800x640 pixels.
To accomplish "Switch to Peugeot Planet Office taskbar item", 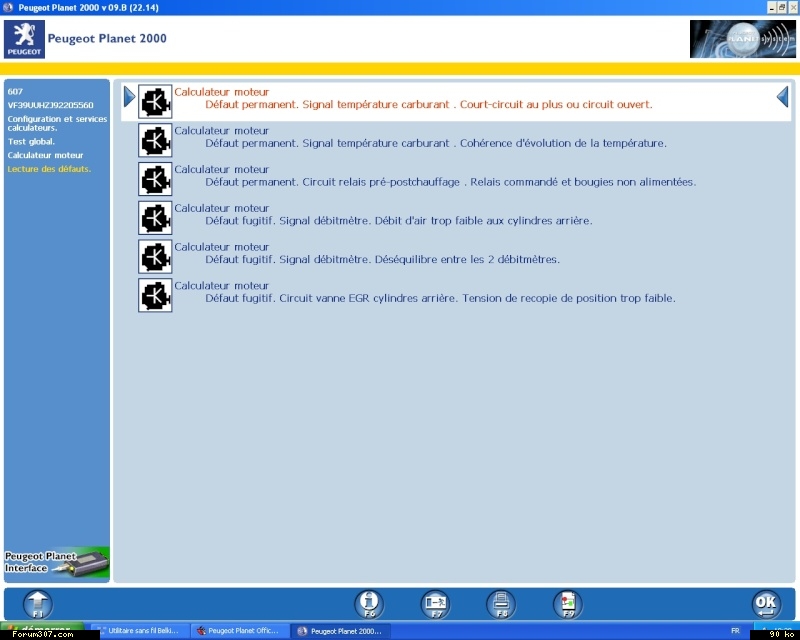I will [238, 631].
